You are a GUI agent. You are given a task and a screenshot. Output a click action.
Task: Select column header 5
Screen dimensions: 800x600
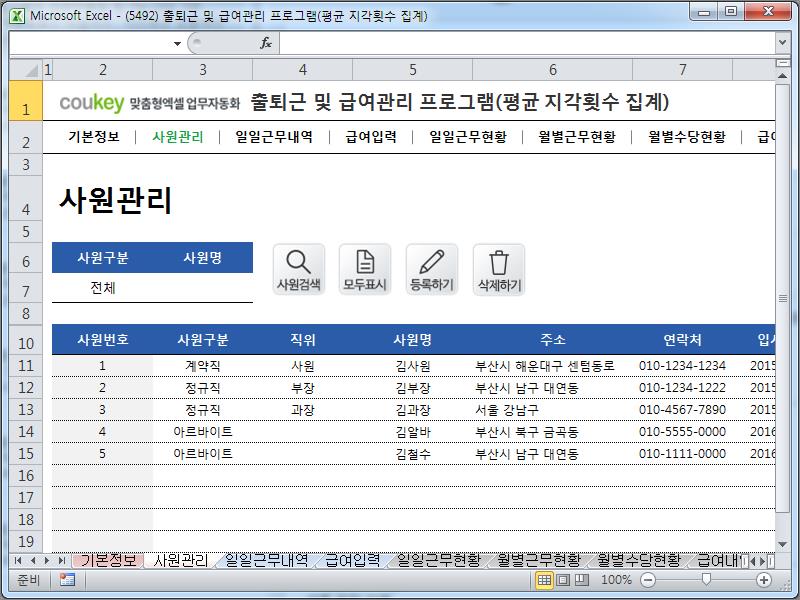tap(413, 70)
